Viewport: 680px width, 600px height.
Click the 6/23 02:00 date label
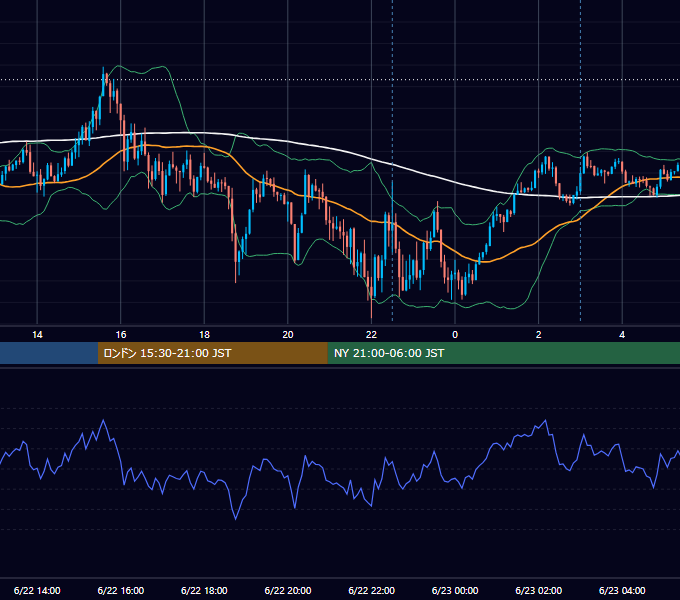539,590
